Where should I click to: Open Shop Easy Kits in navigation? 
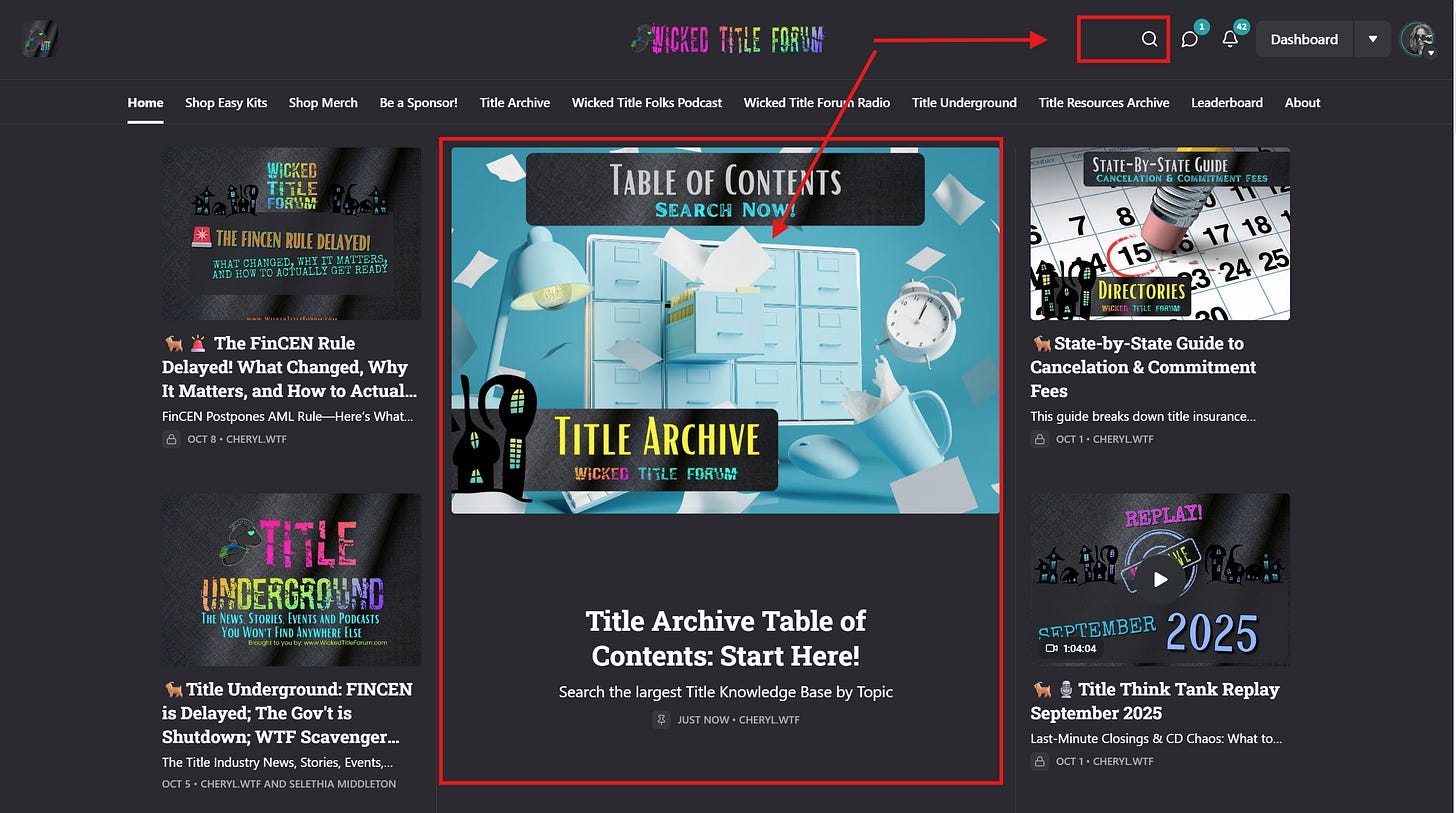click(x=226, y=102)
